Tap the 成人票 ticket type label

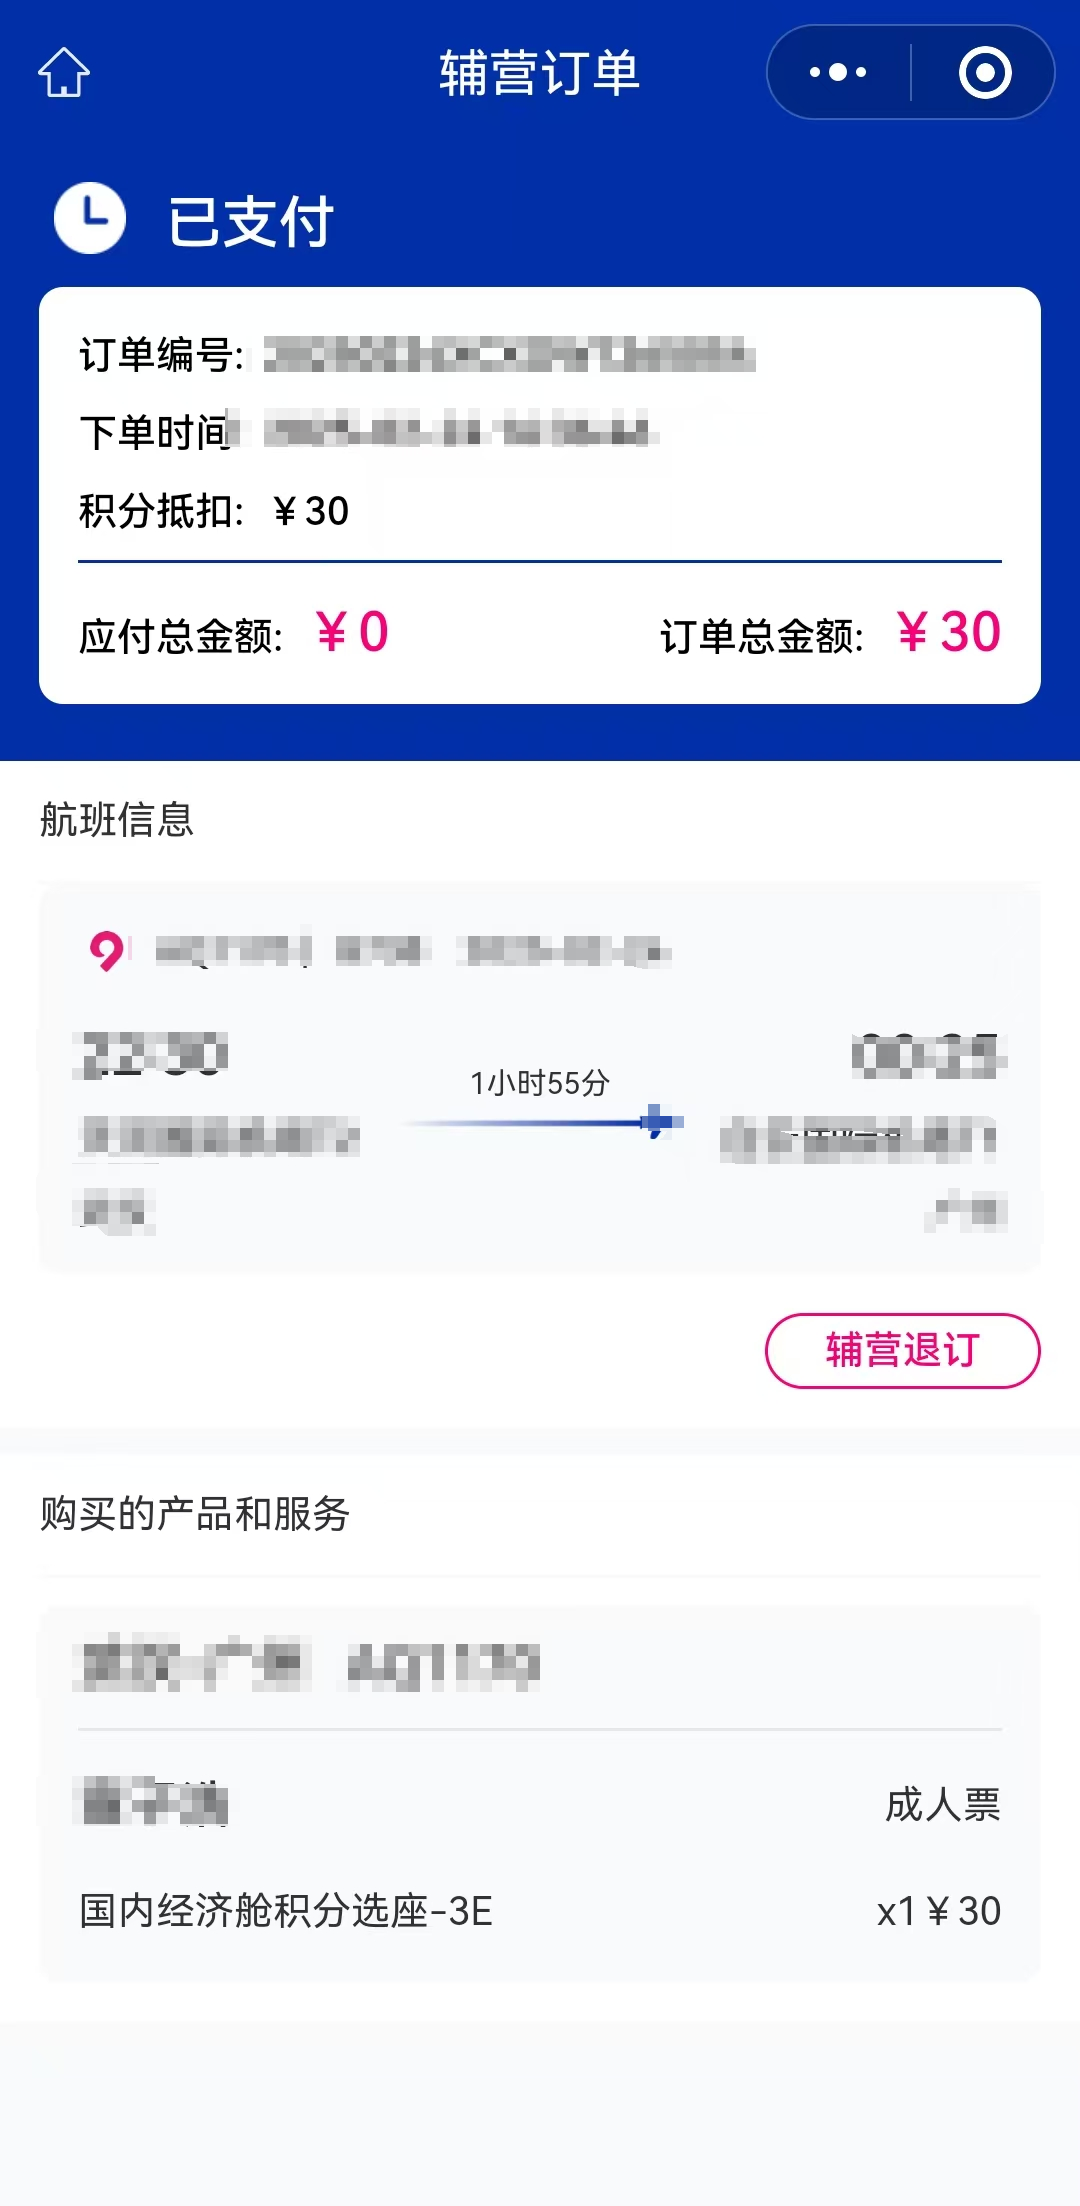942,1804
